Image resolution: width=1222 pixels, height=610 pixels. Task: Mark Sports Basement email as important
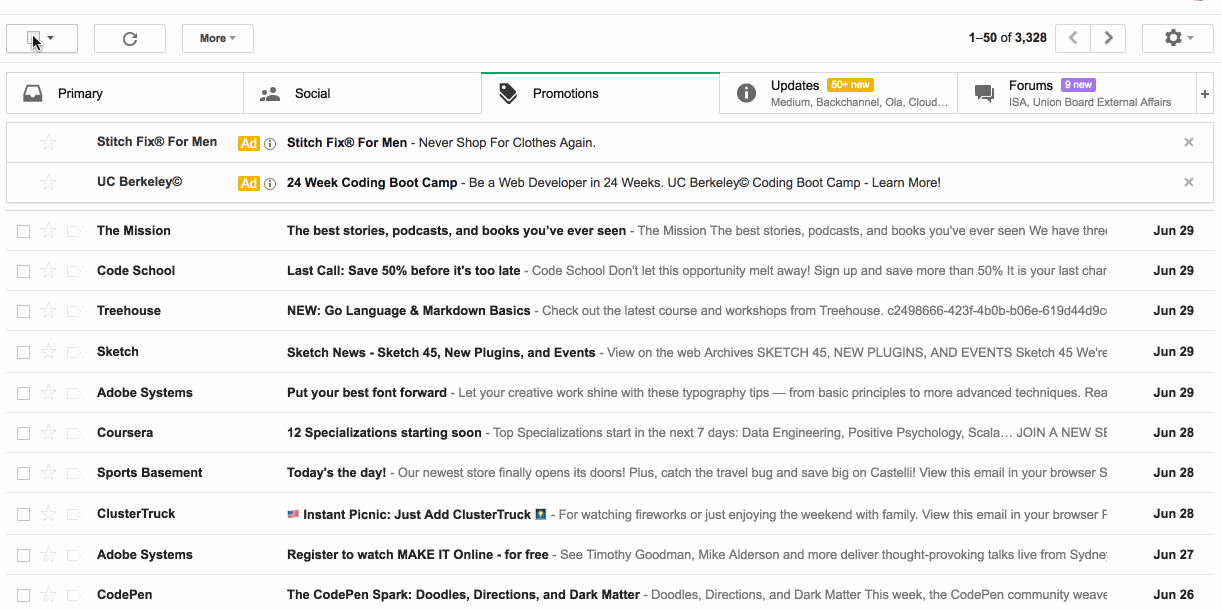(73, 473)
